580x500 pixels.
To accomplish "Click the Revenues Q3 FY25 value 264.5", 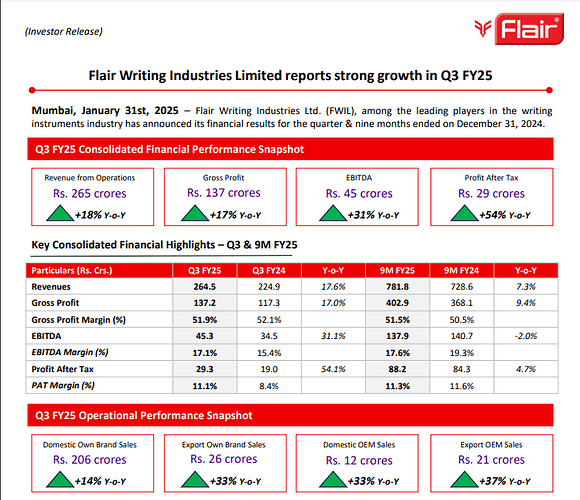I will (x=205, y=287).
